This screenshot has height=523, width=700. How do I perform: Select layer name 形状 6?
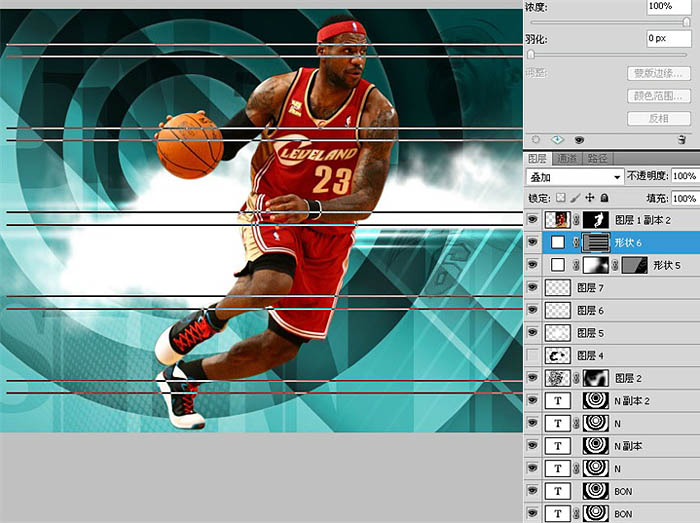coord(628,242)
